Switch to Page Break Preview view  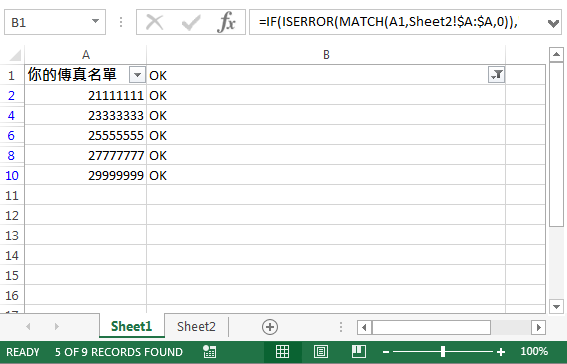pyautogui.click(x=359, y=351)
